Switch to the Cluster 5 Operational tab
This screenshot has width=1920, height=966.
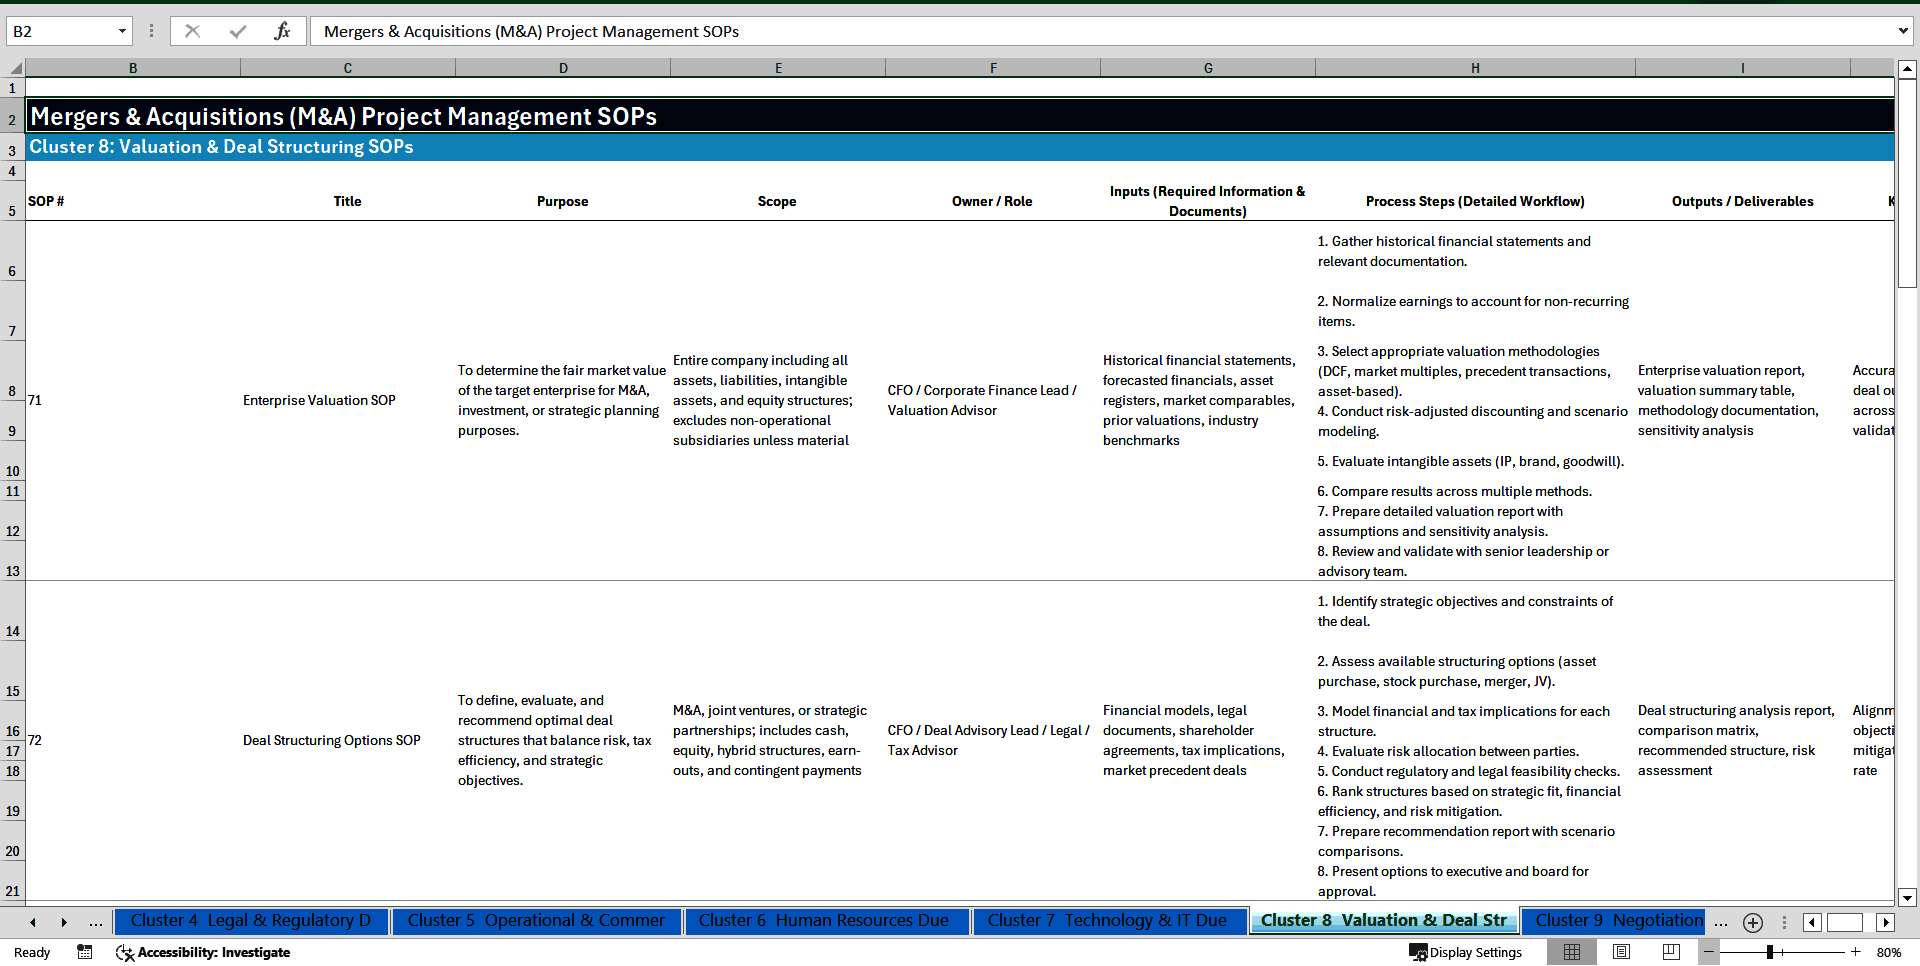point(537,921)
